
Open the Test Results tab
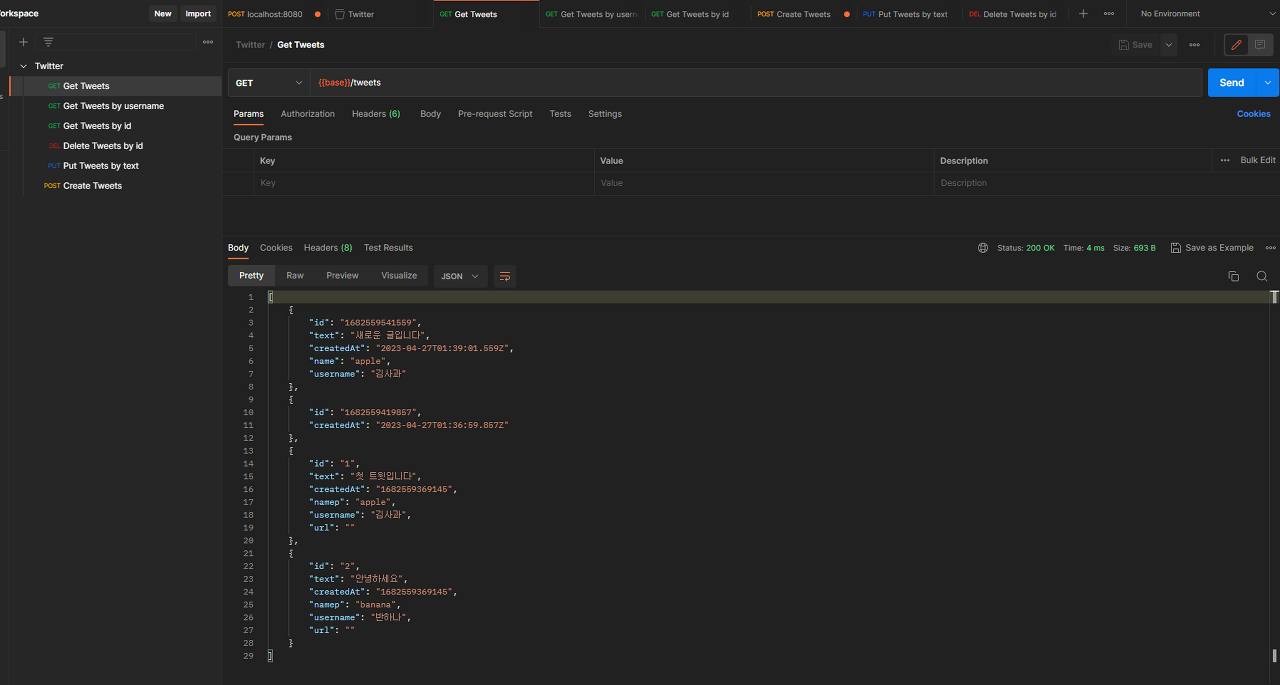[x=388, y=248]
